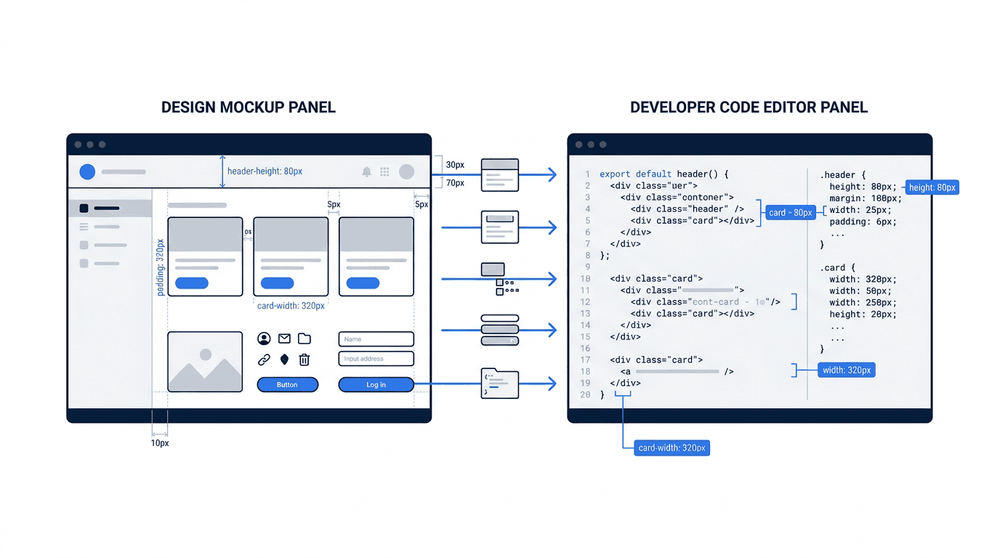Viewport: 1000px width, 558px height.
Task: Click the <a tag on line 18
Action: click(625, 371)
